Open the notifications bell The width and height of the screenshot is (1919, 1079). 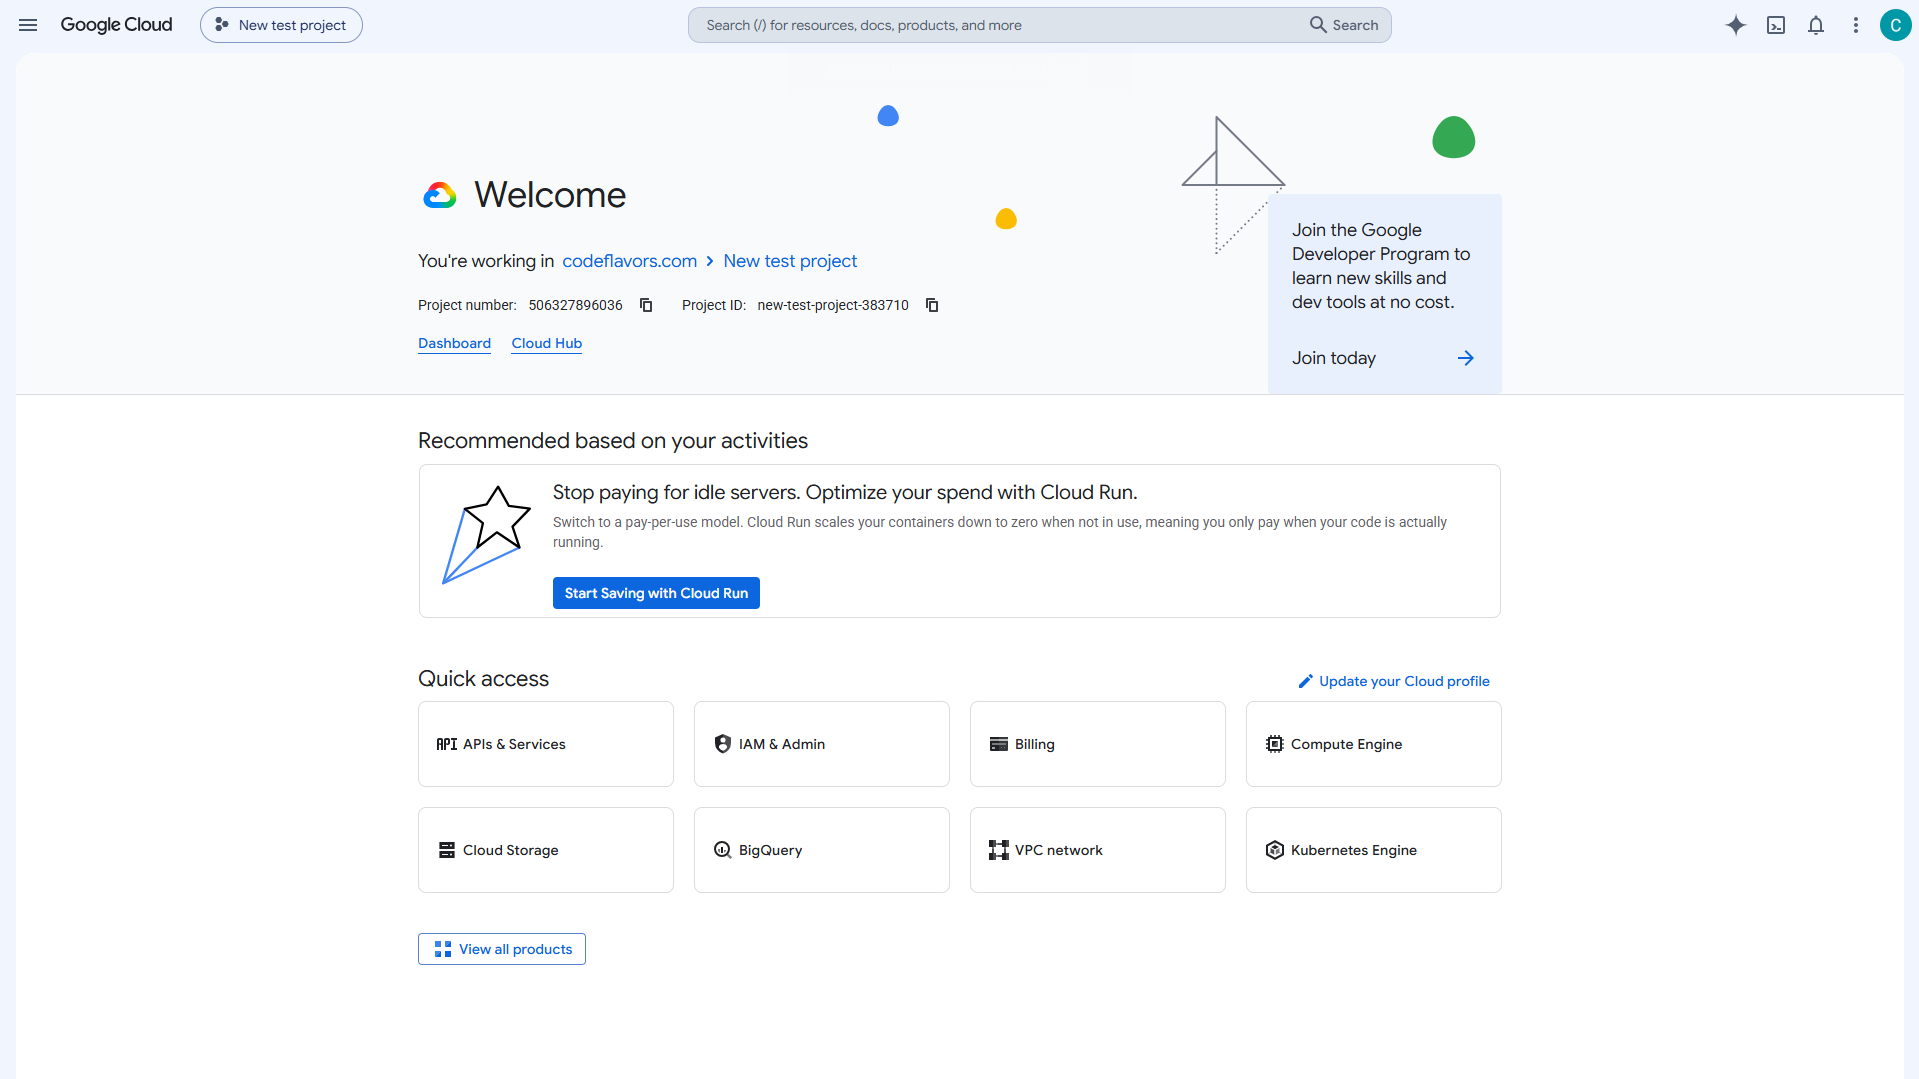tap(1816, 25)
